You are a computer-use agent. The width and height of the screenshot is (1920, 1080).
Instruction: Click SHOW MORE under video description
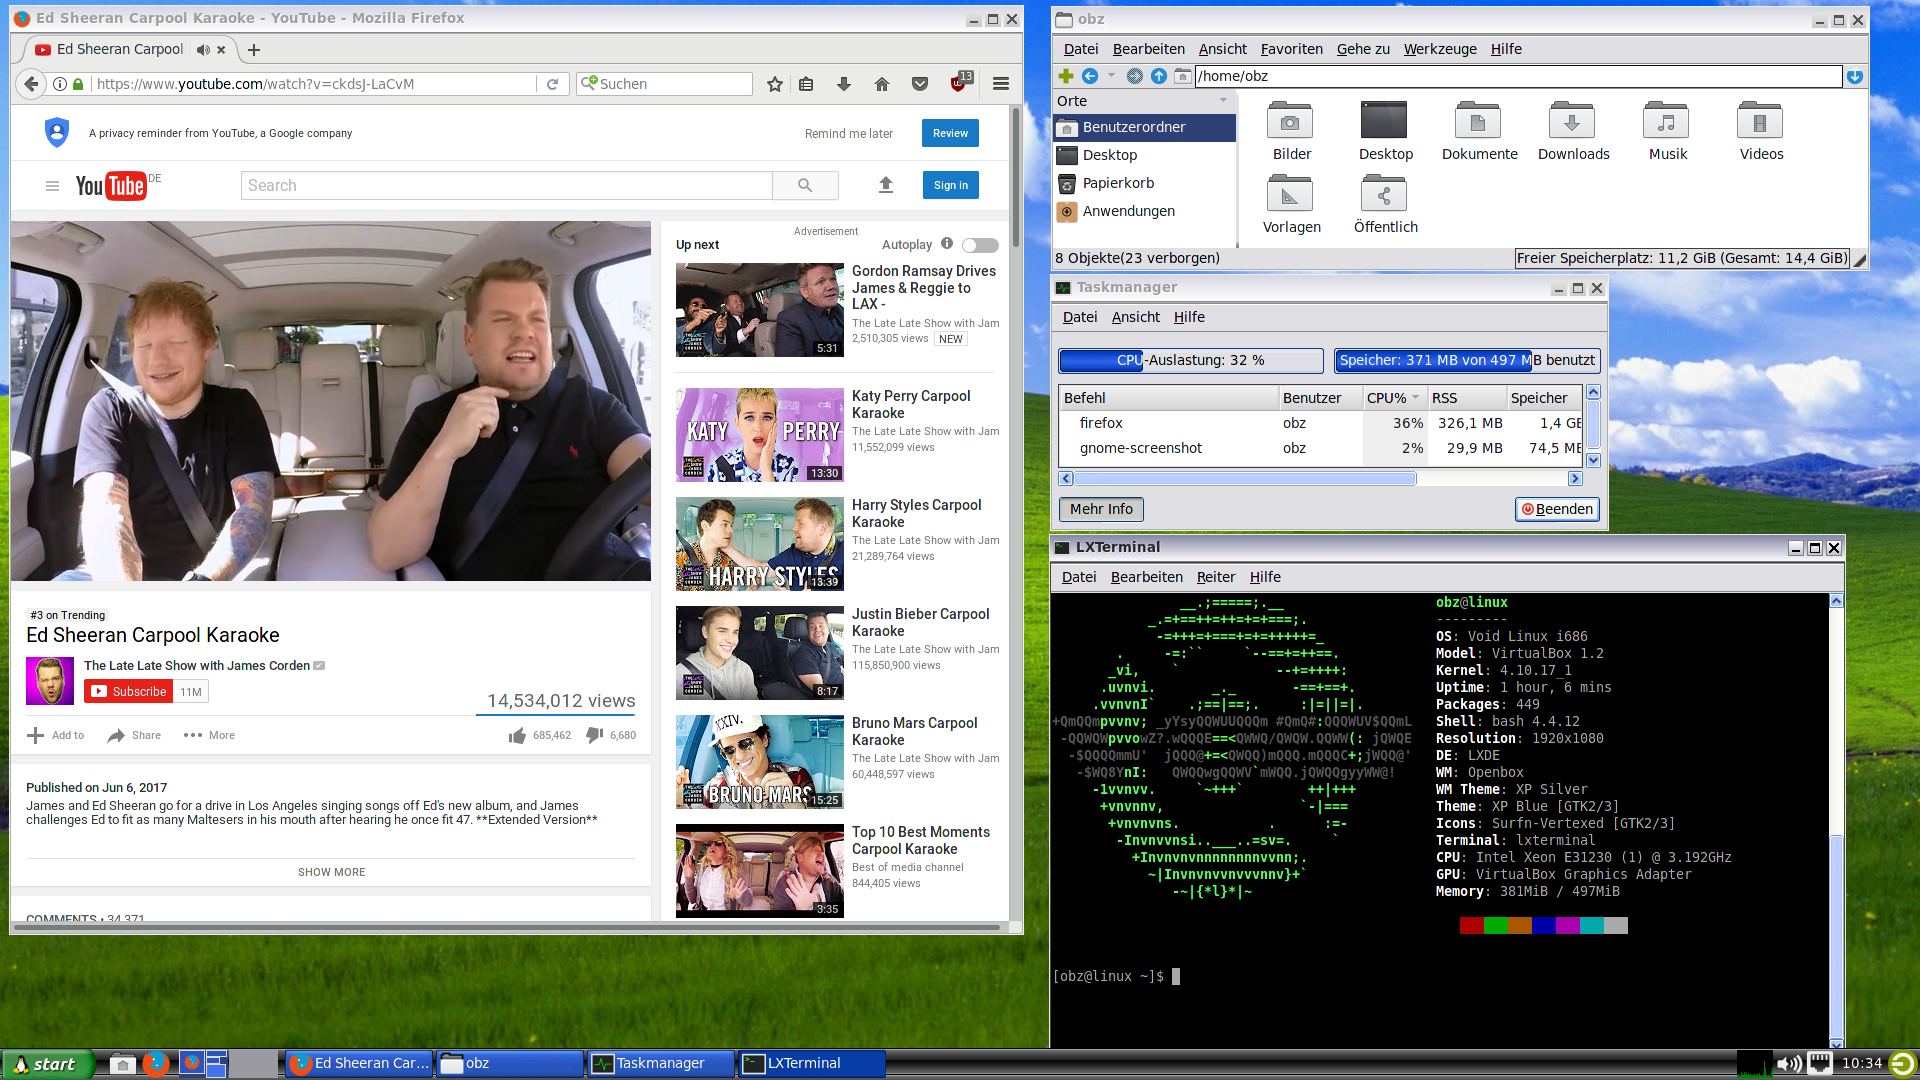331,872
